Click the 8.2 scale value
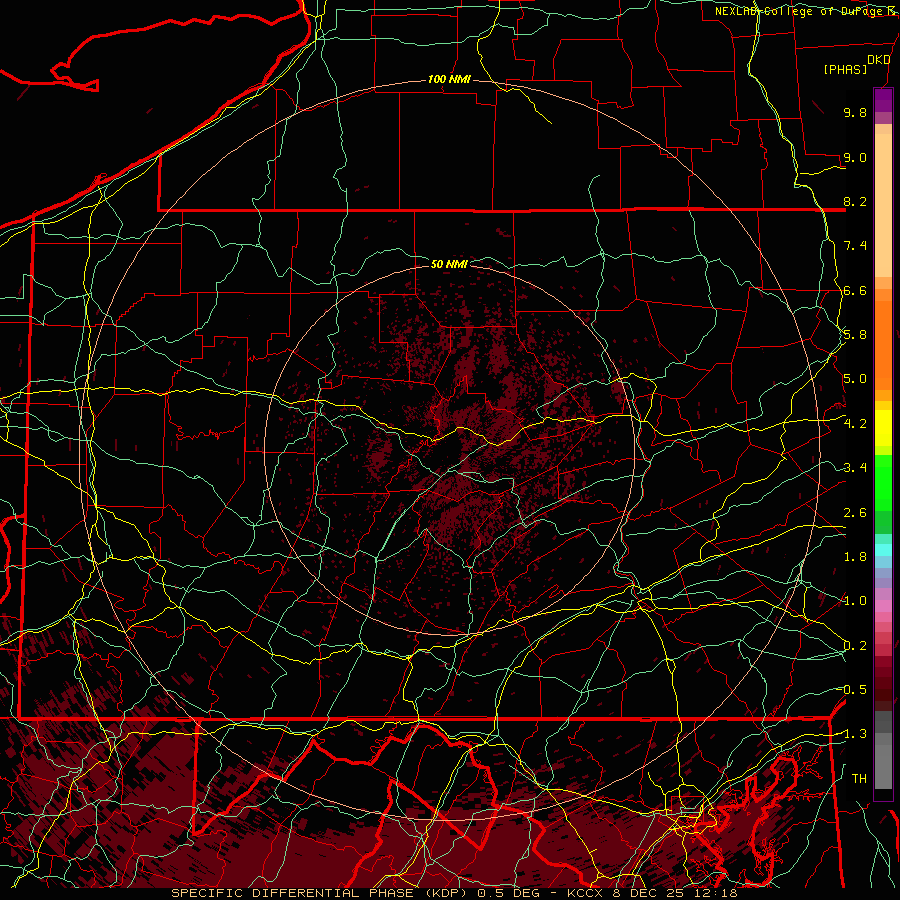Viewport: 900px width, 900px height. click(855, 201)
